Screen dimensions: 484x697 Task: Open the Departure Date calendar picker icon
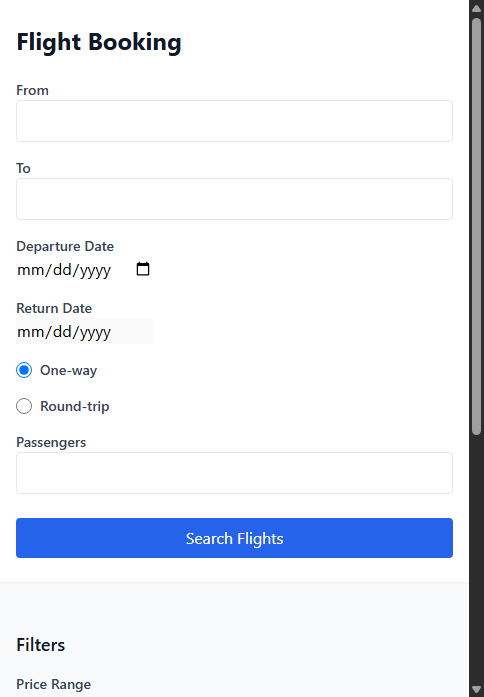[x=143, y=269]
